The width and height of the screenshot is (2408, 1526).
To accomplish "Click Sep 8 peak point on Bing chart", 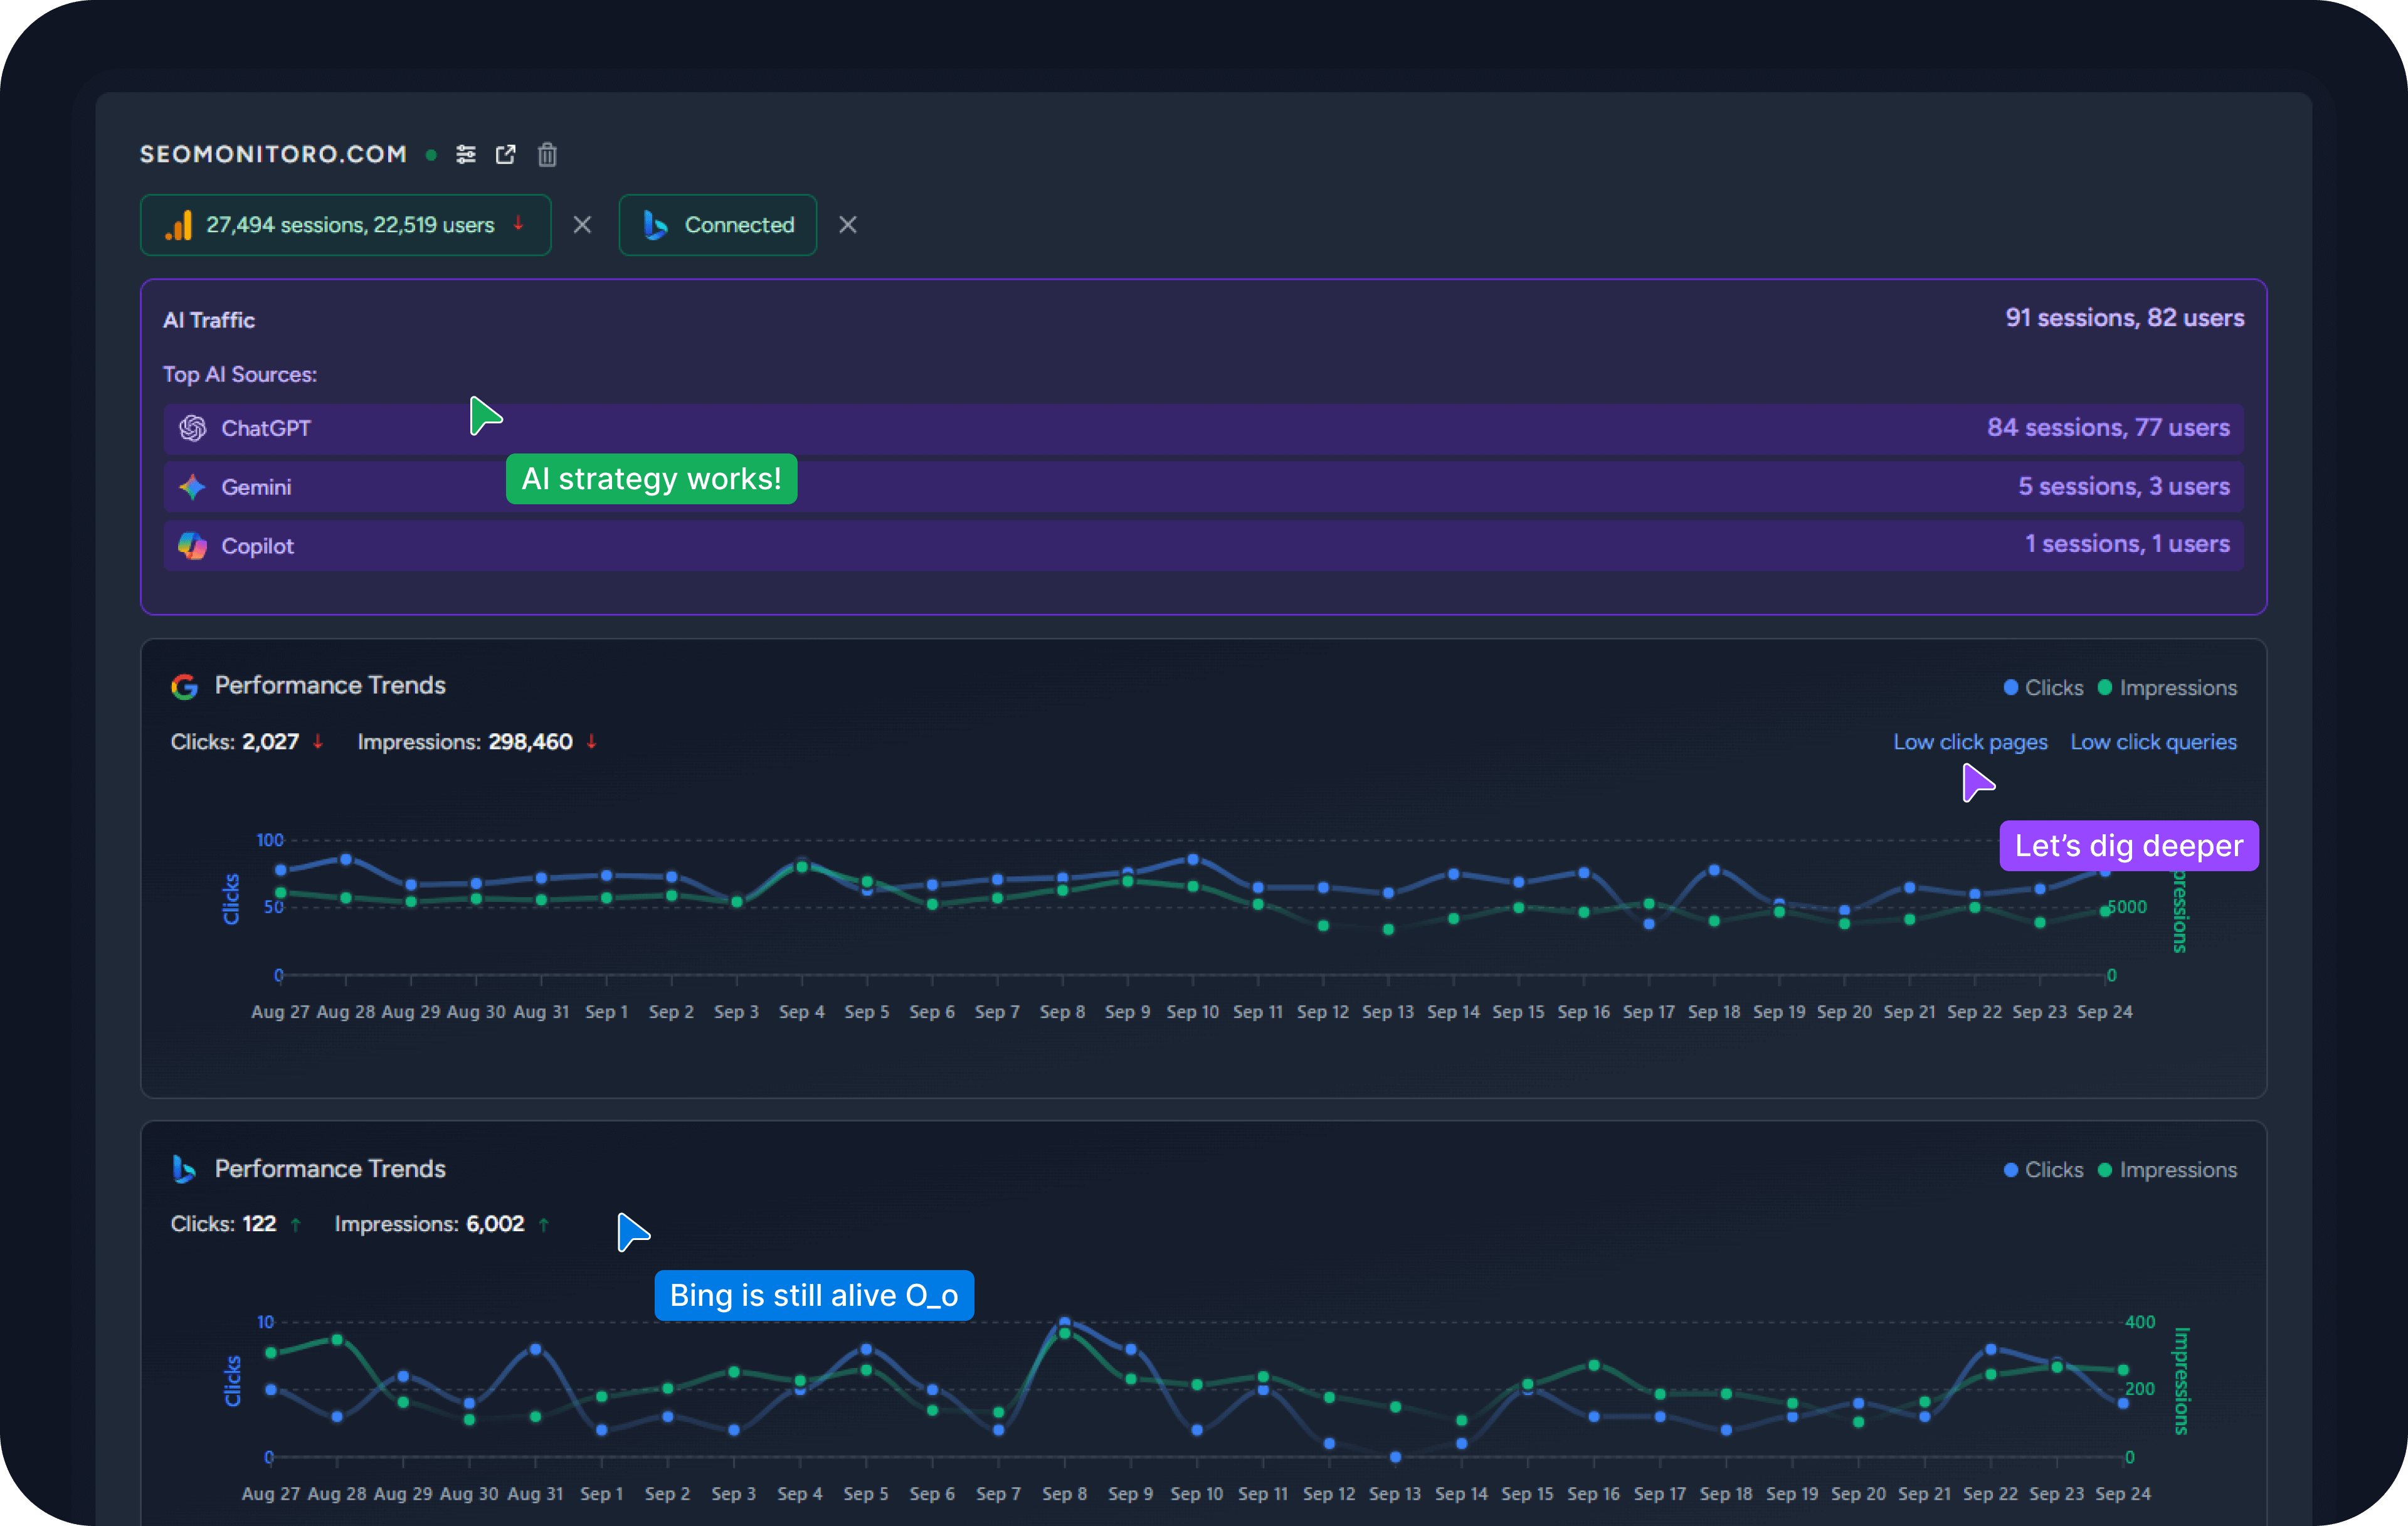I will click(1064, 1323).
